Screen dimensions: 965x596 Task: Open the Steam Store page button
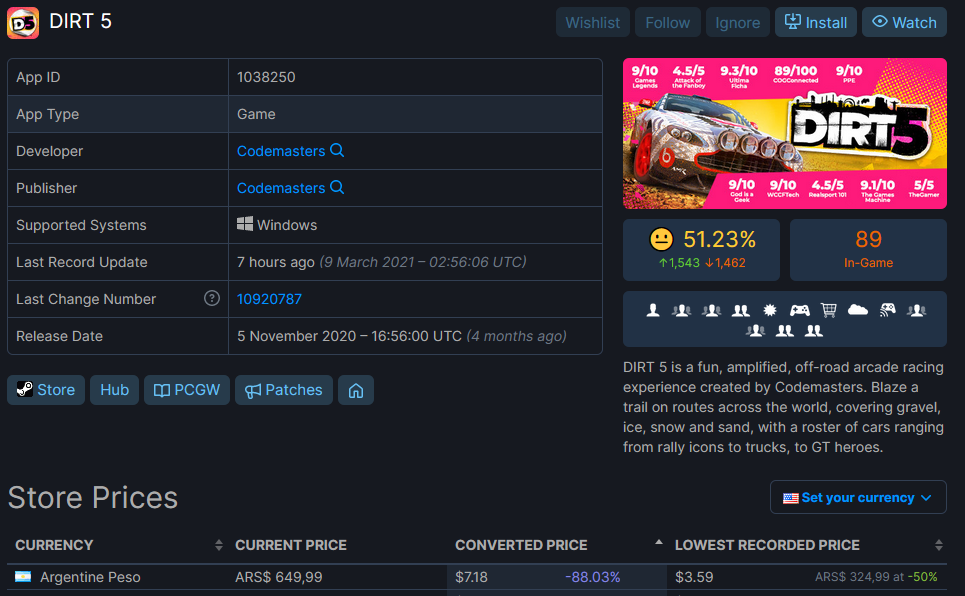46,390
